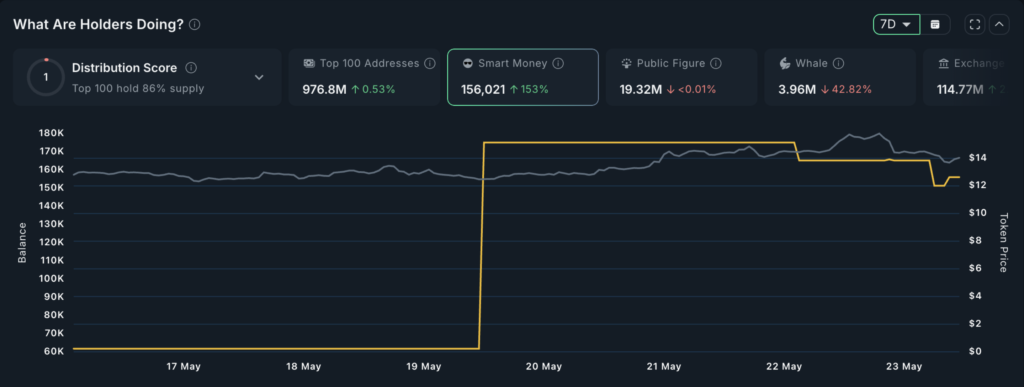Viewport: 1024px width, 387px height.
Task: Collapse the panel with the up chevron
Action: [999, 25]
